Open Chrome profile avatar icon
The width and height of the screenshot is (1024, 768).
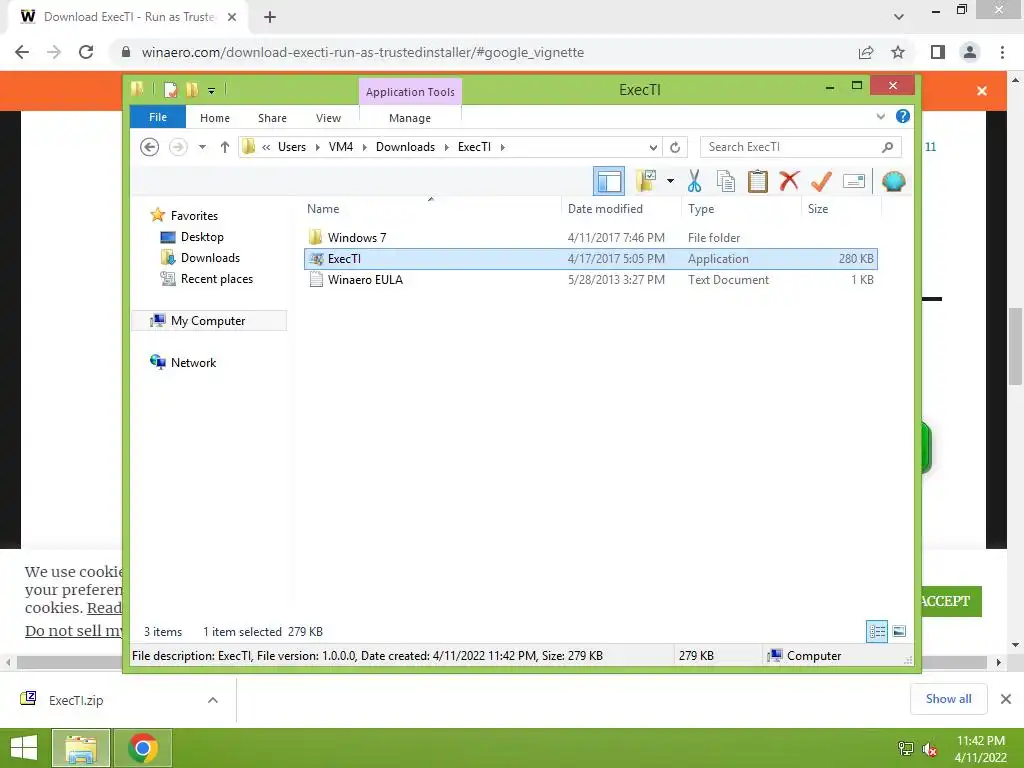pos(970,52)
